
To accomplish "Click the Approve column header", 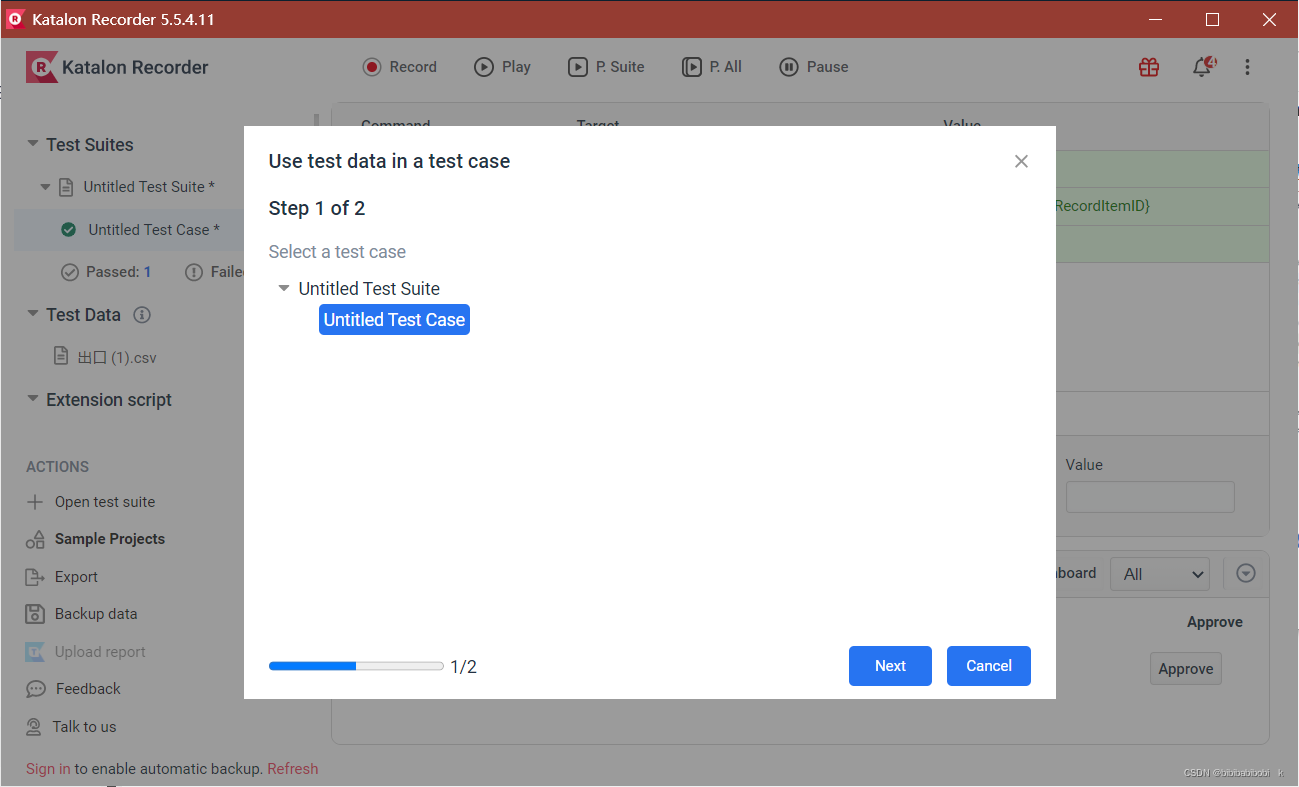I will 1215,622.
